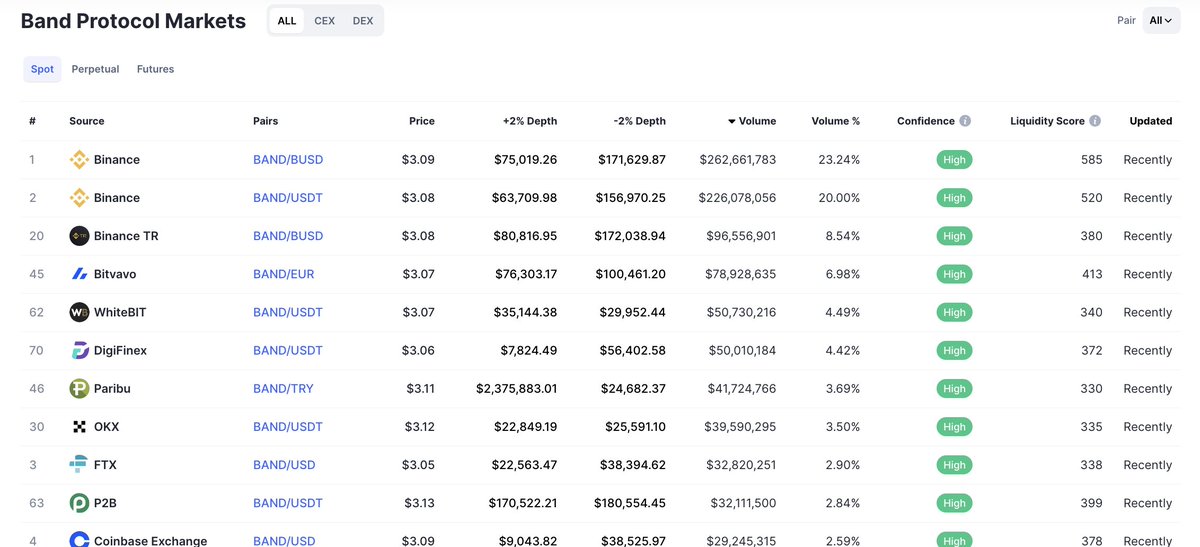Viewport: 1200px width, 547px height.
Task: Click the $180,554.45 depth value
Action: 632,503
